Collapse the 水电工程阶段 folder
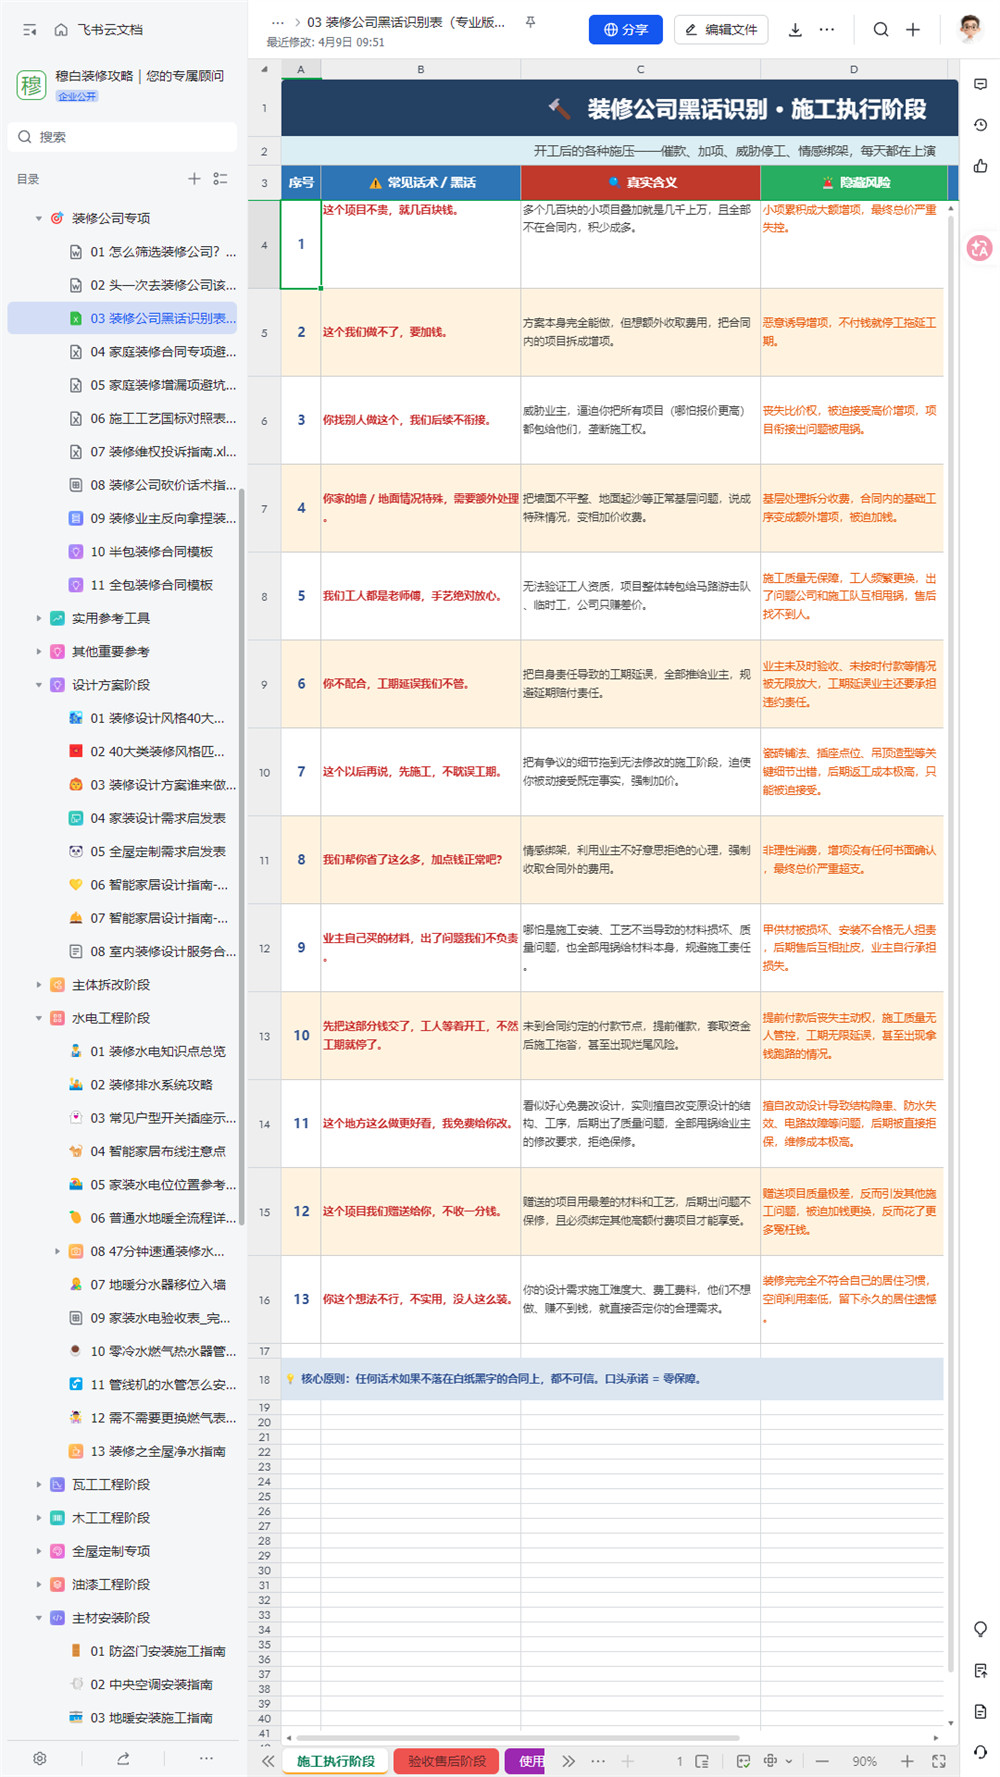The height and width of the screenshot is (1777, 1000). (x=39, y=1018)
